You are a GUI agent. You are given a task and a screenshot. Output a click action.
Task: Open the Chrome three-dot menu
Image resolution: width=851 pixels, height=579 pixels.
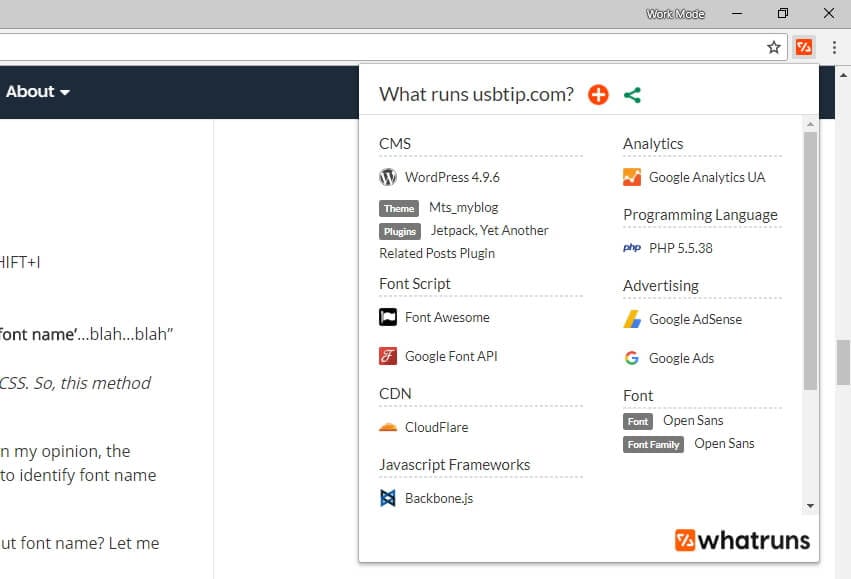[834, 47]
